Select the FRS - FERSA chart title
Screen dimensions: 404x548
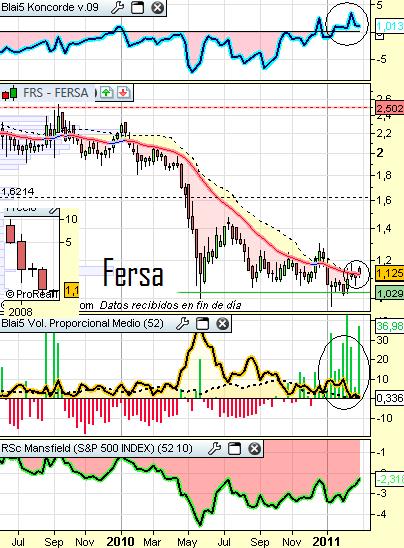(x=56, y=93)
